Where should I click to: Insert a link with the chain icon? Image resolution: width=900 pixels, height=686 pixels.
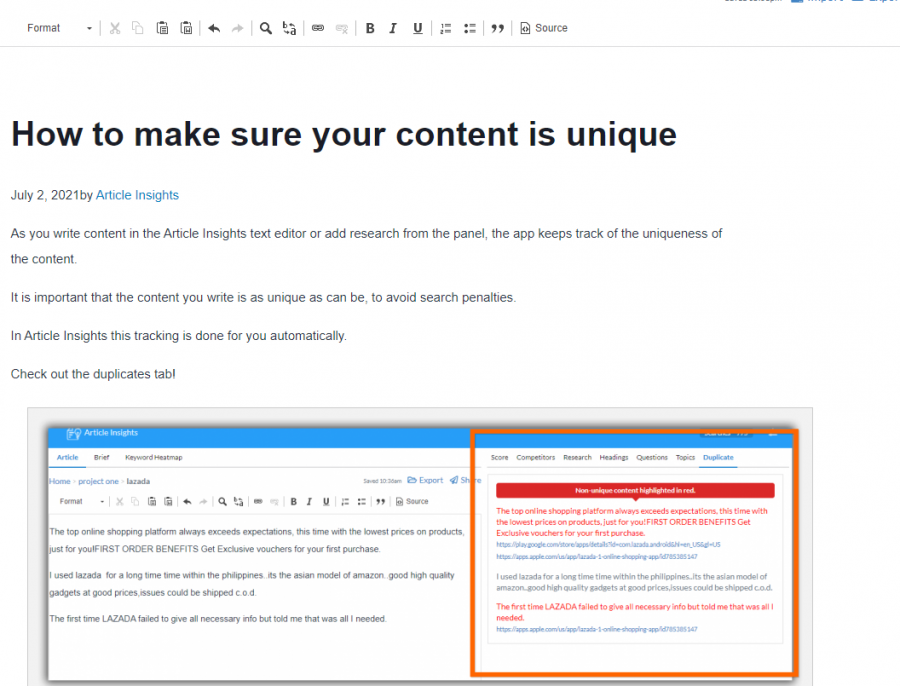317,28
